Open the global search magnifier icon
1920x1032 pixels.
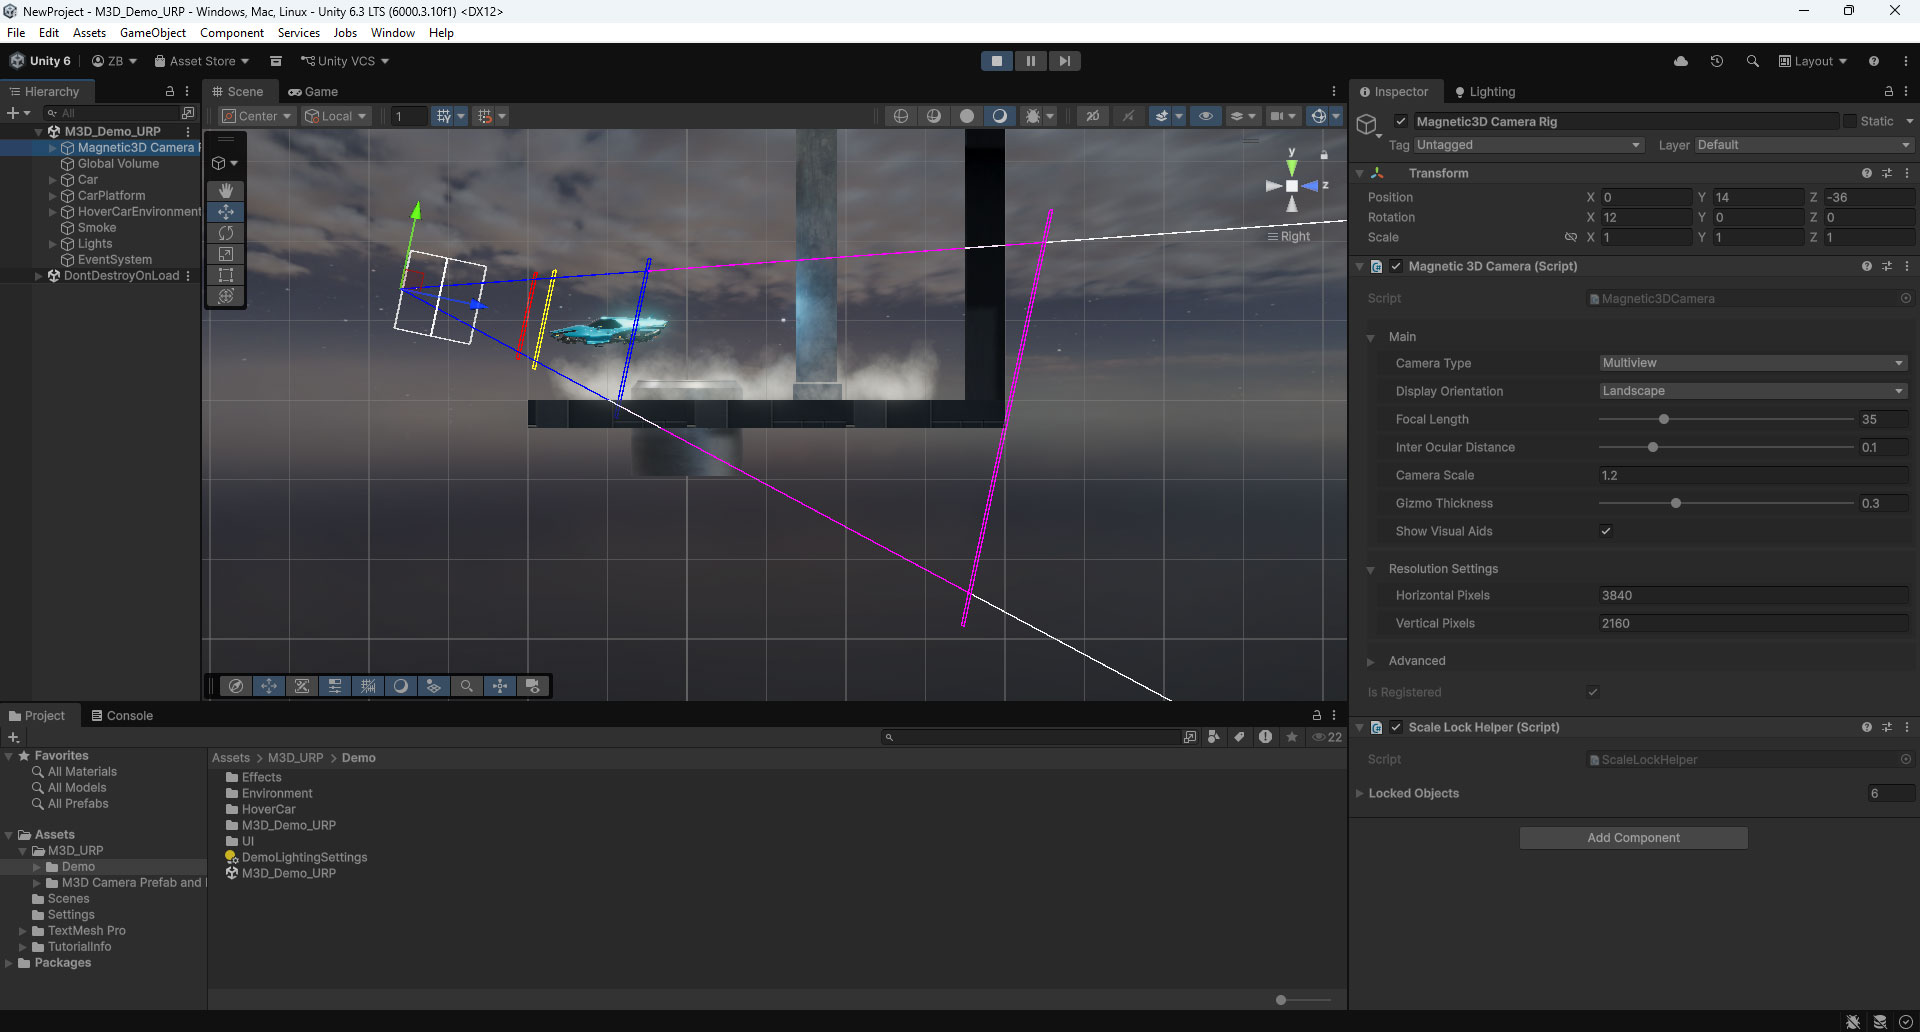(1753, 61)
